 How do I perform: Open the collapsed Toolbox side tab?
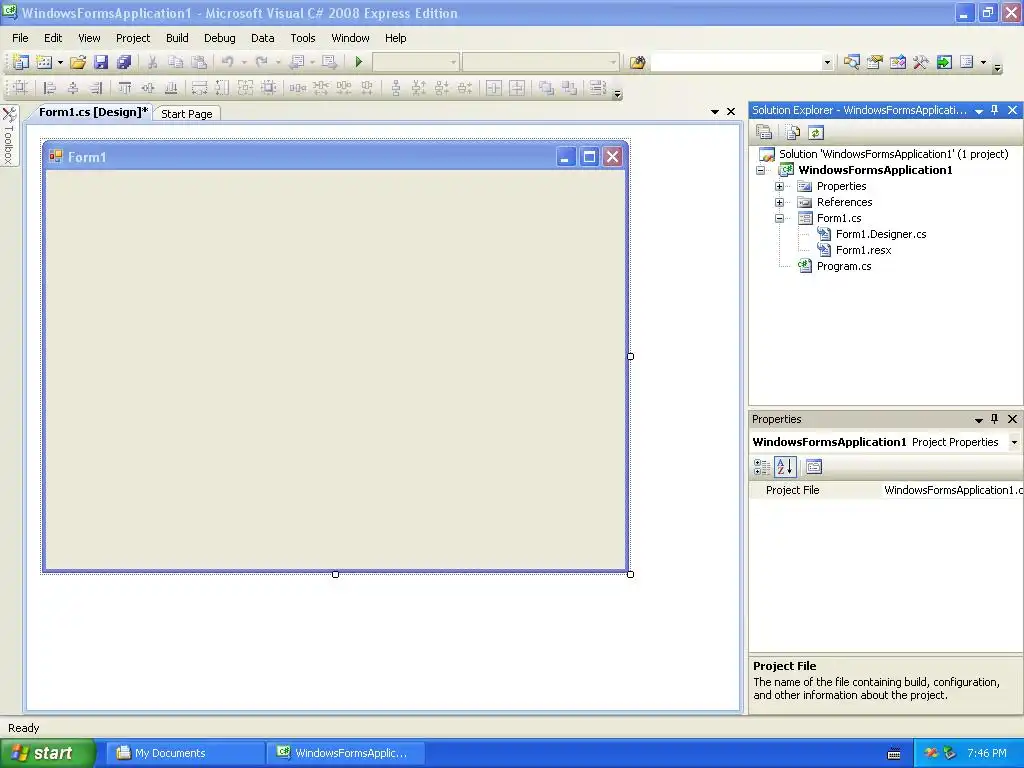(9, 136)
